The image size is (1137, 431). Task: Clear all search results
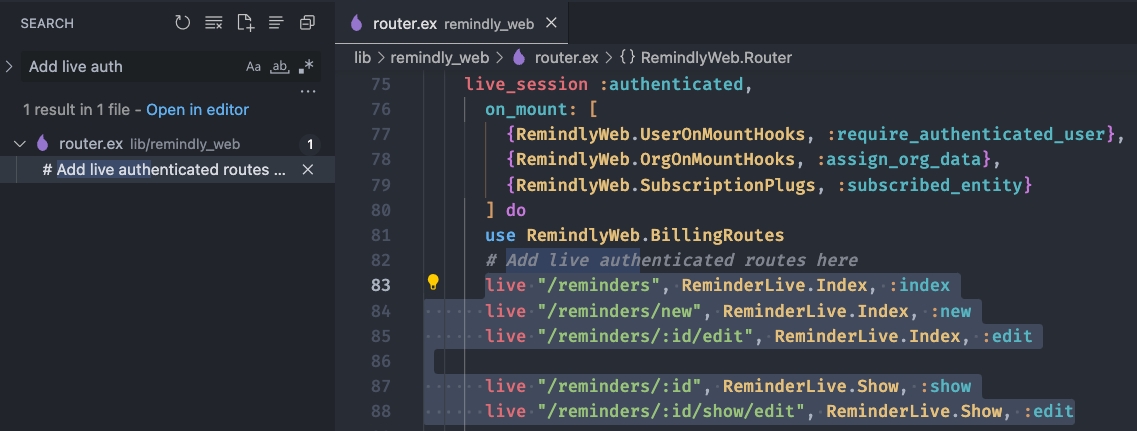[213, 23]
